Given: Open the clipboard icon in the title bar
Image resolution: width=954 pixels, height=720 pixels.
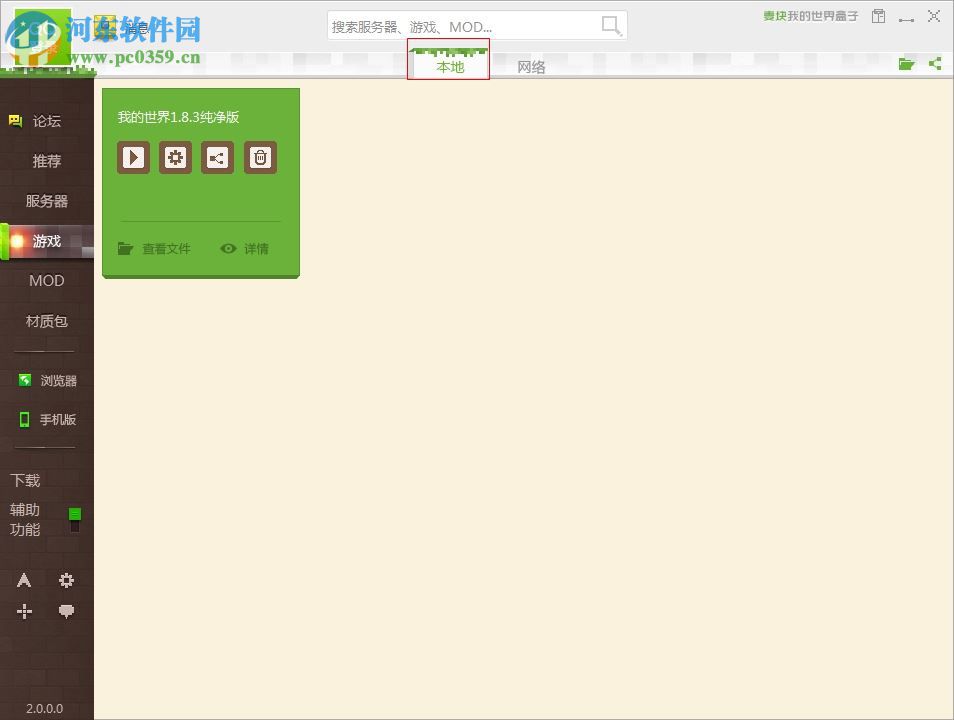Looking at the screenshot, I should 881,16.
